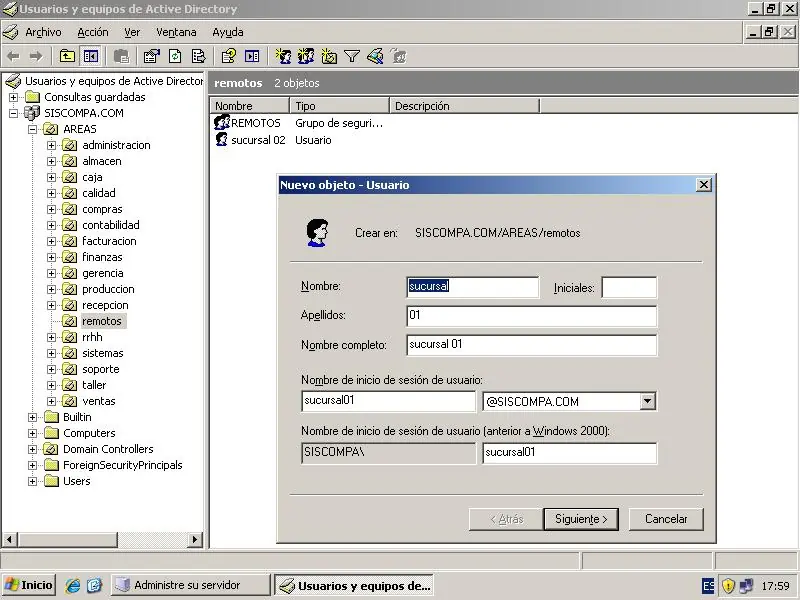Open the Ayuda menu

coord(228,32)
